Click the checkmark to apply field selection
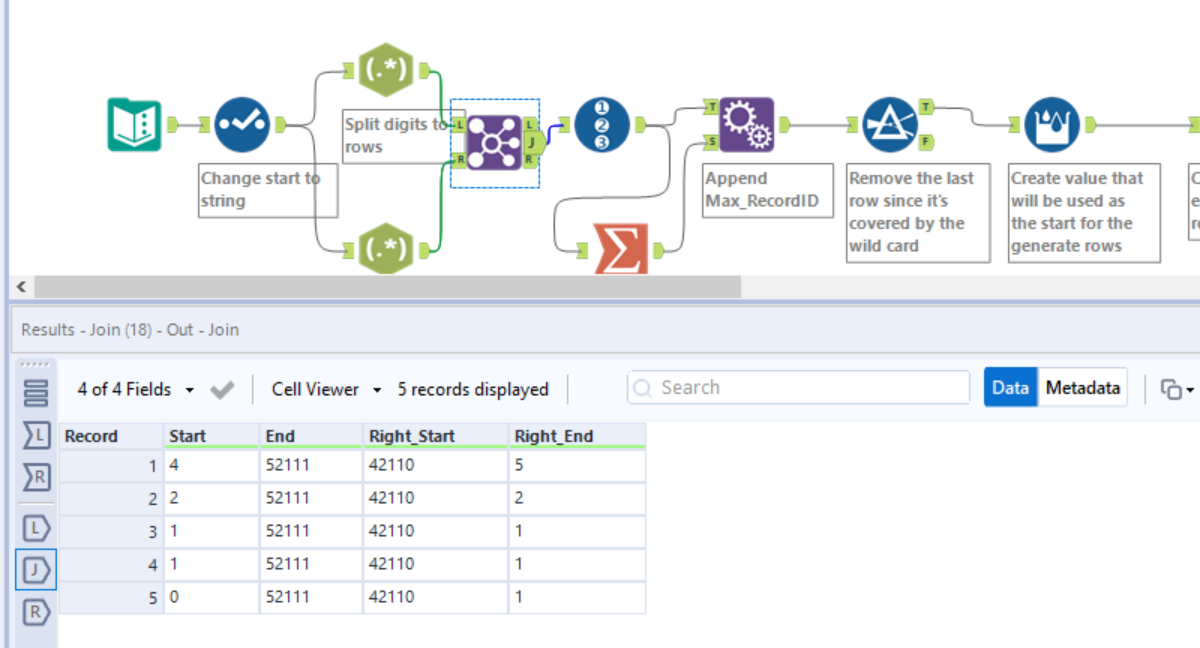This screenshot has width=1200, height=648. (x=222, y=389)
